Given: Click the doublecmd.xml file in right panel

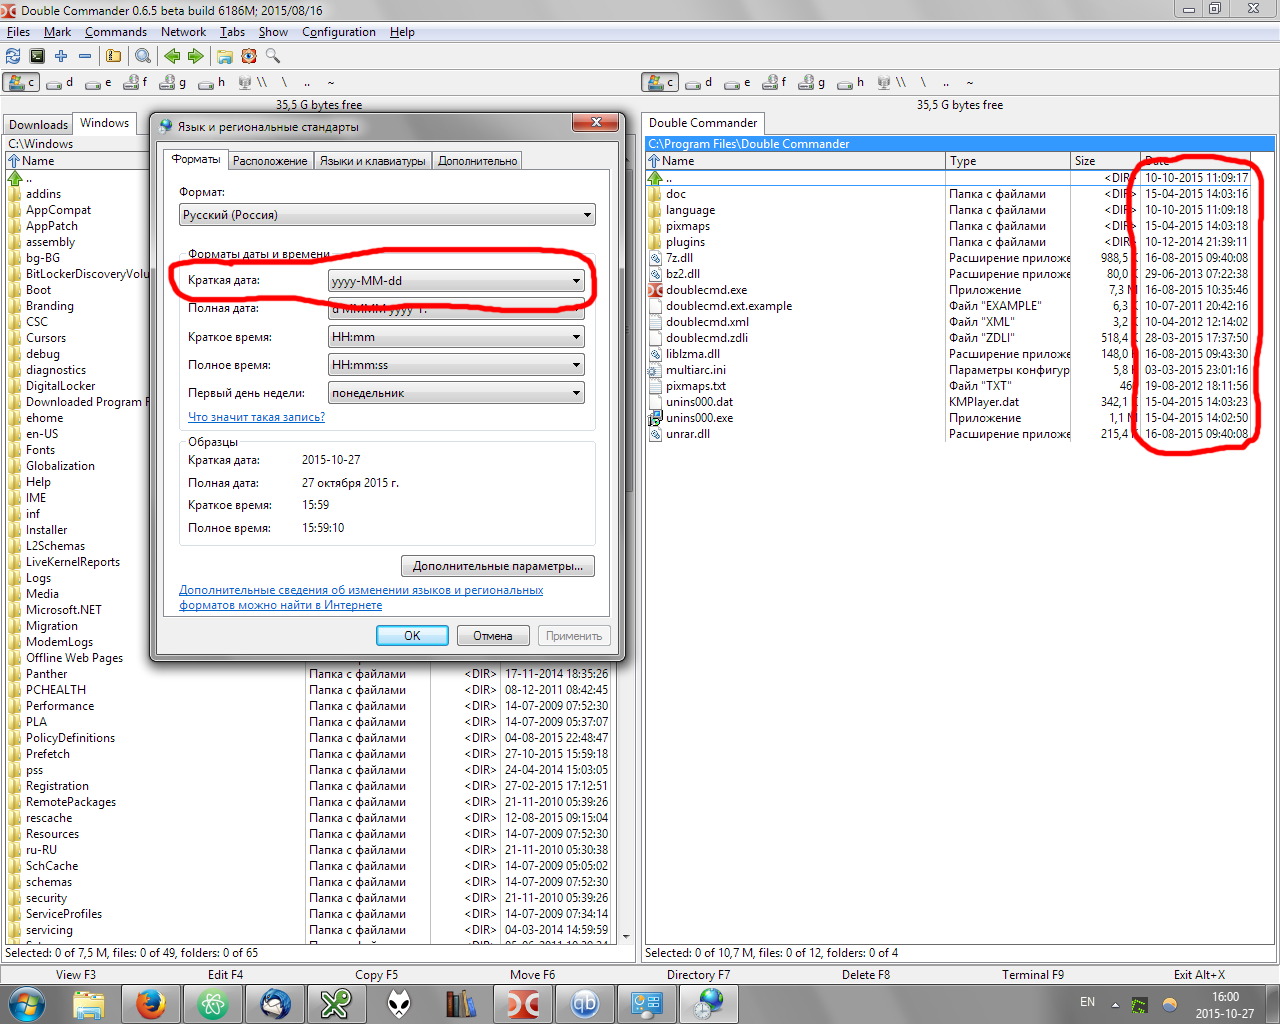Looking at the screenshot, I should pos(707,322).
